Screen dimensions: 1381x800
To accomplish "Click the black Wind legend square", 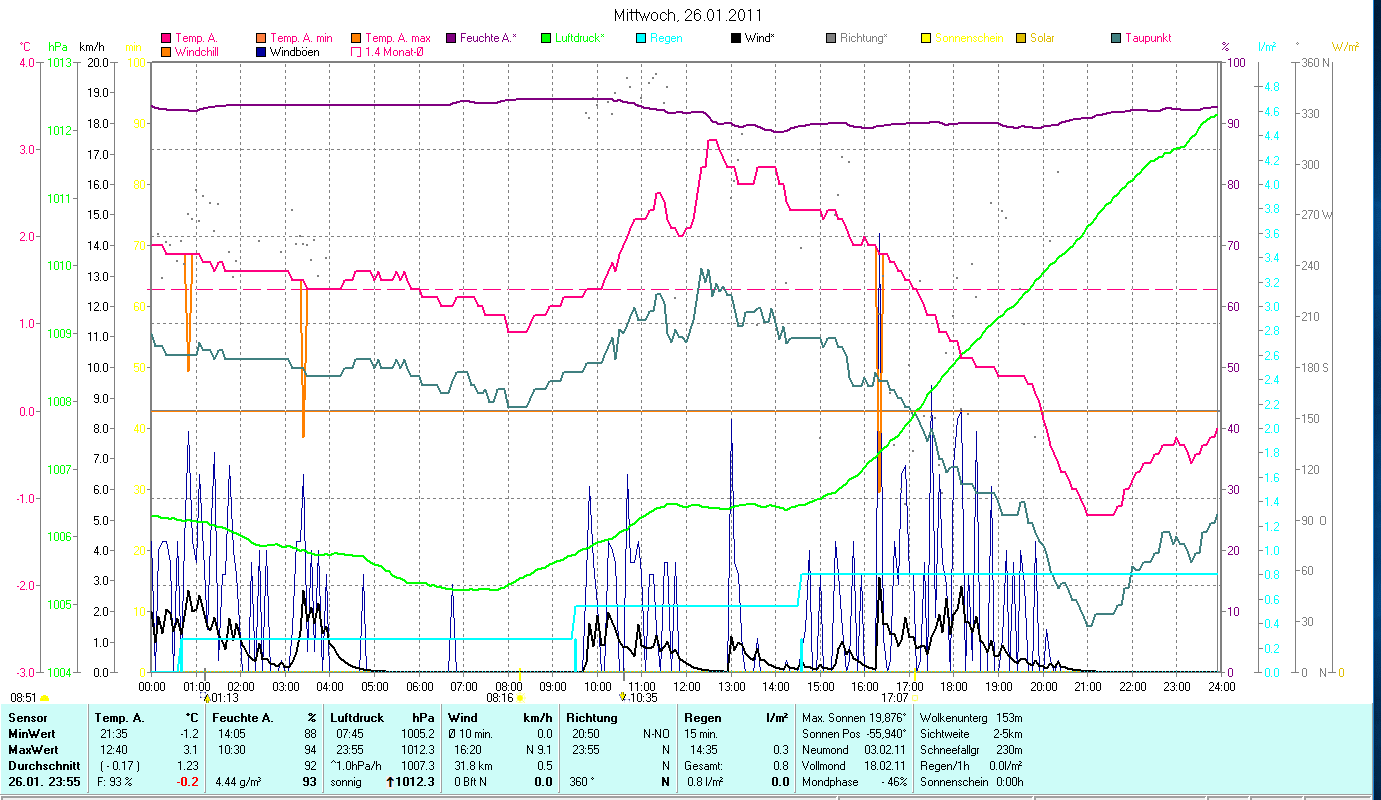I will 736,38.
